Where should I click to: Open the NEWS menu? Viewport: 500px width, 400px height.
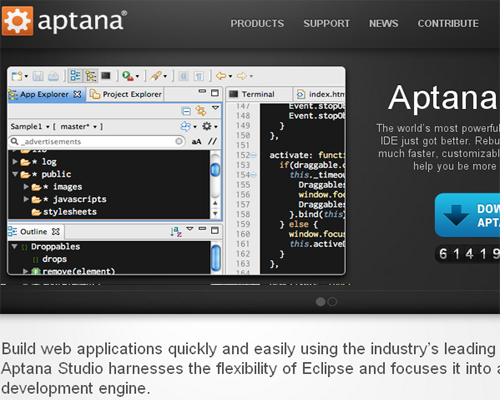(383, 24)
